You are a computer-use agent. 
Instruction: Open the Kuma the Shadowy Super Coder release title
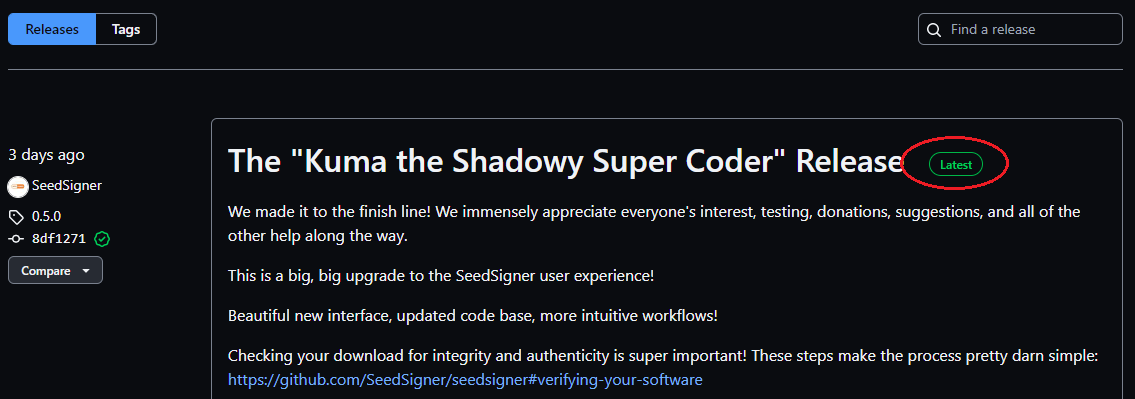tap(565, 161)
